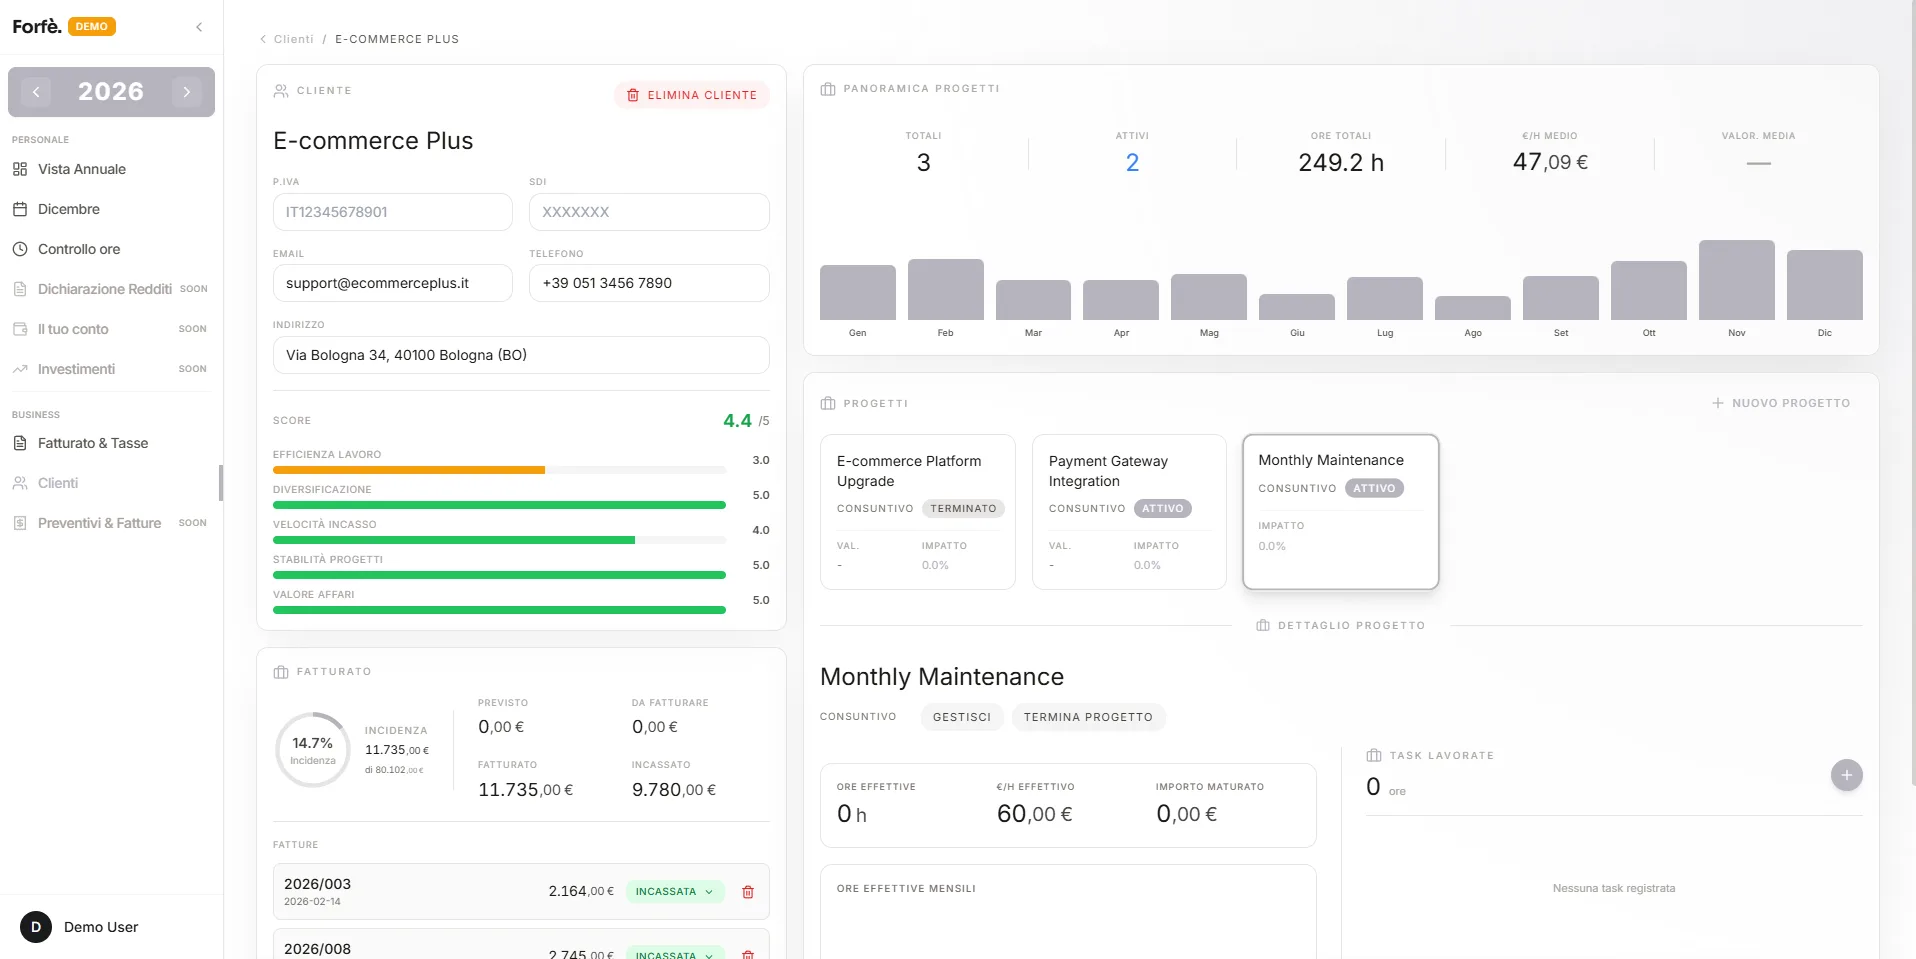Click the Panoramica Progetti panel icon

click(x=828, y=89)
